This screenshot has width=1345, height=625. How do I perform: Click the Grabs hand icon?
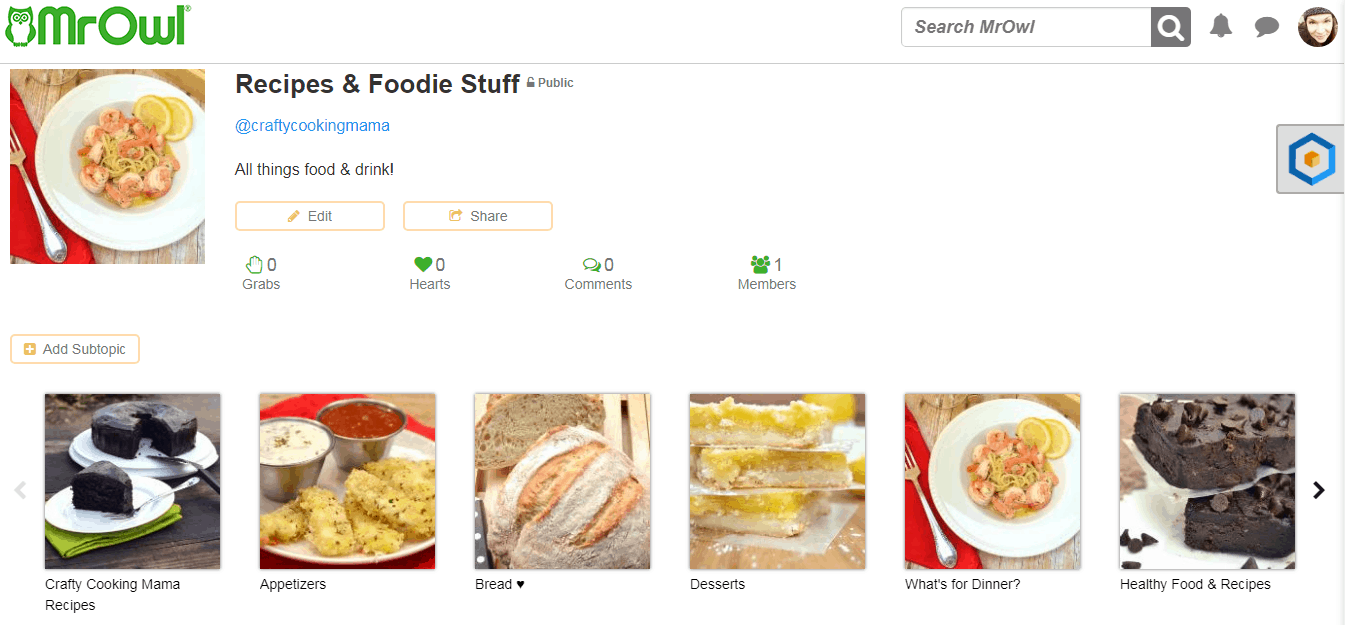[x=254, y=265]
